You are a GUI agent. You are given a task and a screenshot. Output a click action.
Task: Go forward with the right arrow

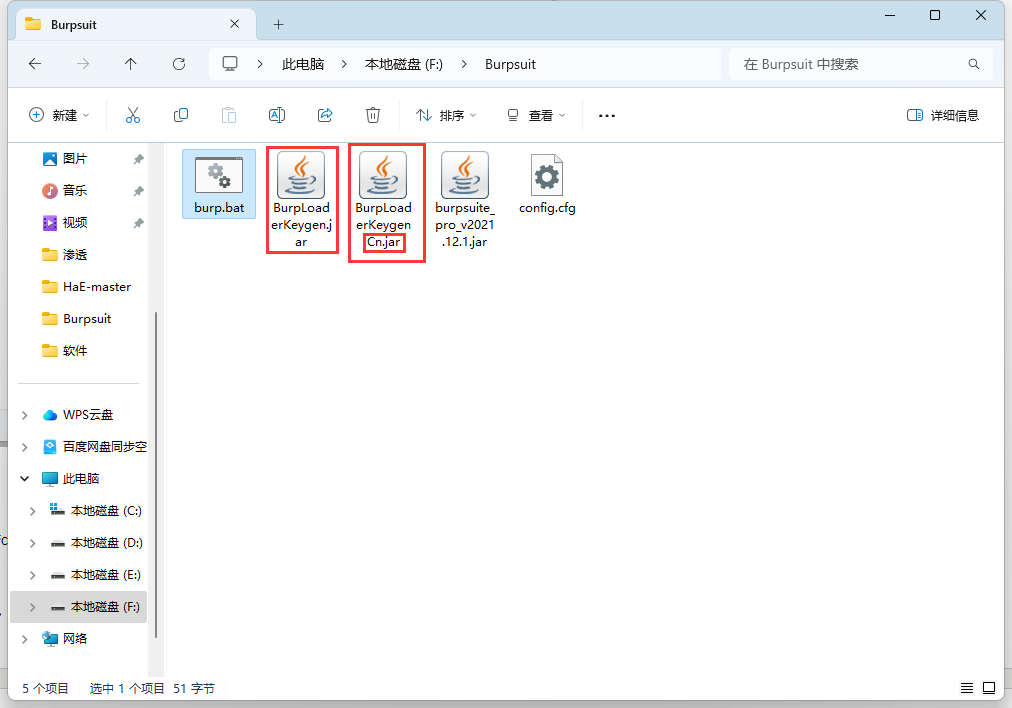tap(83, 64)
